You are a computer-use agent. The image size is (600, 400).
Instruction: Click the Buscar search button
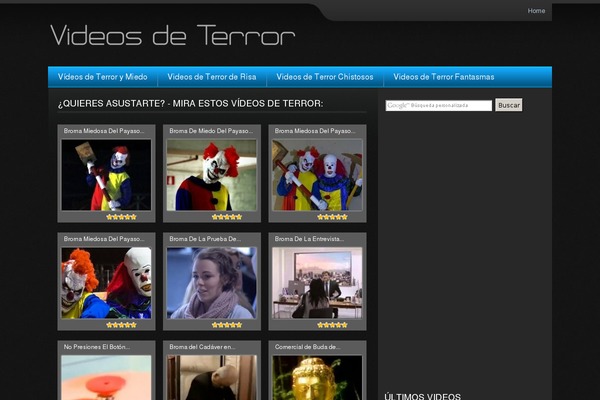click(509, 105)
